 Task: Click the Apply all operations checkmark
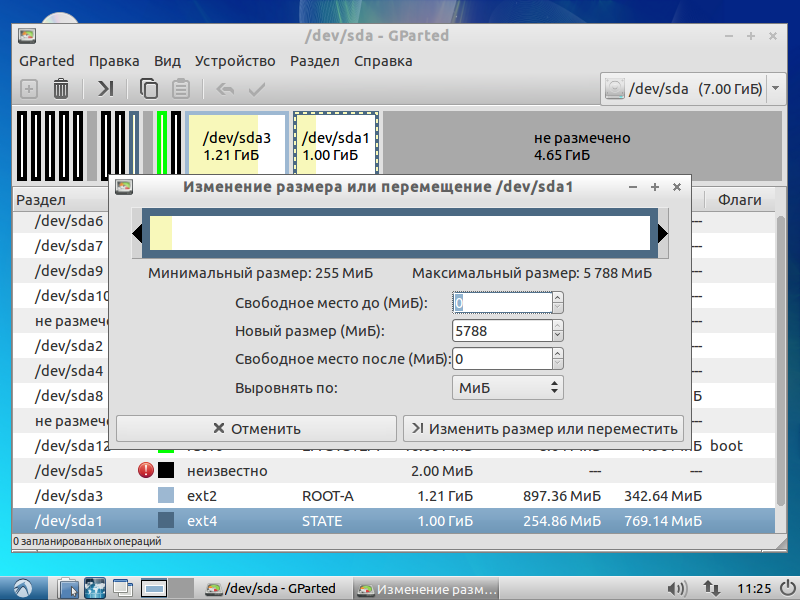257,89
